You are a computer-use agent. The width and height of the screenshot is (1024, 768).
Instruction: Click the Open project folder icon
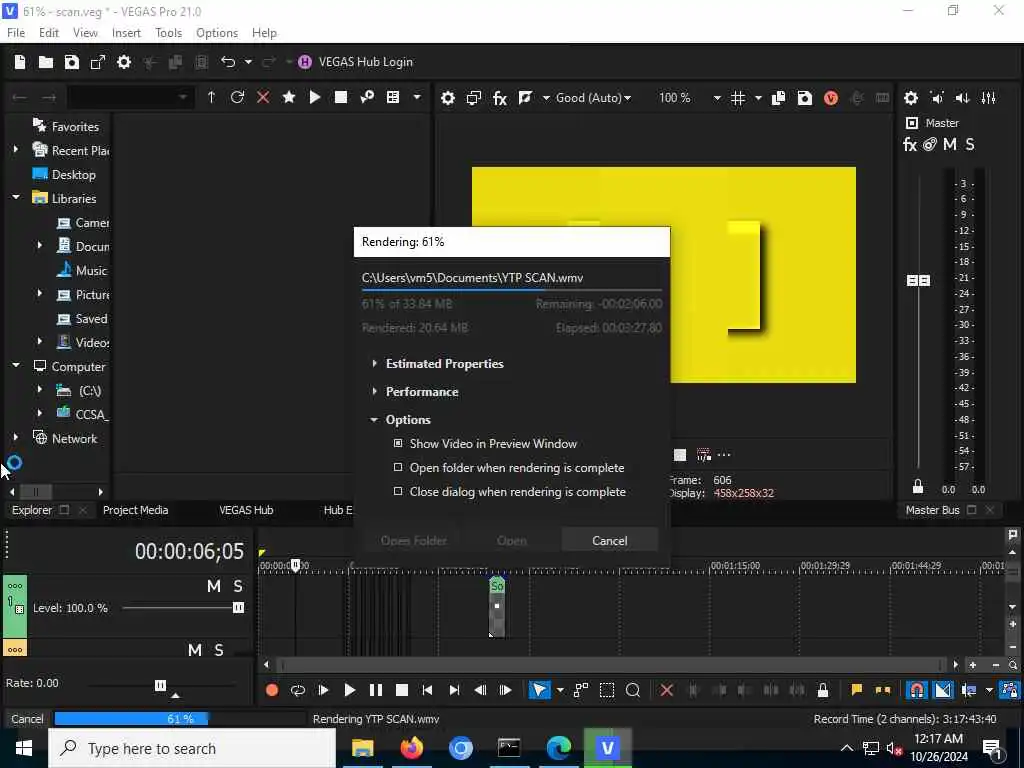pos(46,62)
